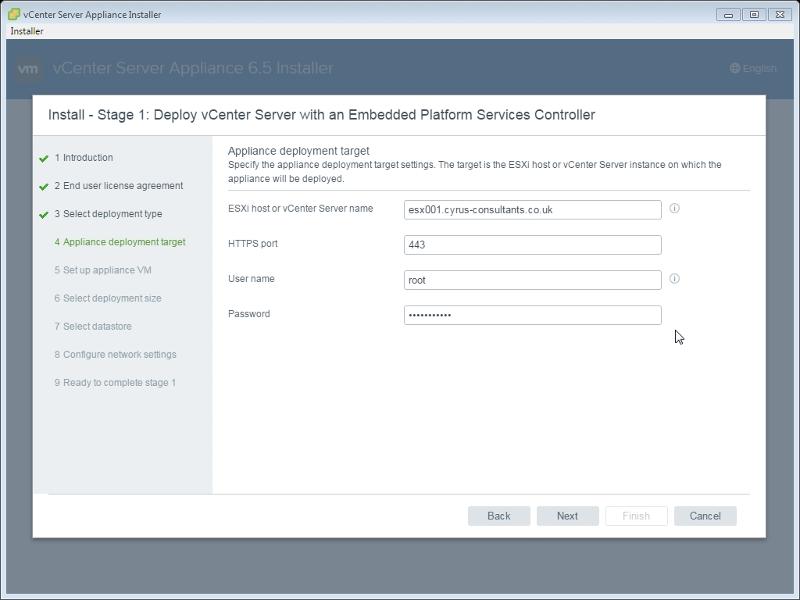The height and width of the screenshot is (600, 800).
Task: Select step 9 Ready to complete stage 1
Action: 115,382
